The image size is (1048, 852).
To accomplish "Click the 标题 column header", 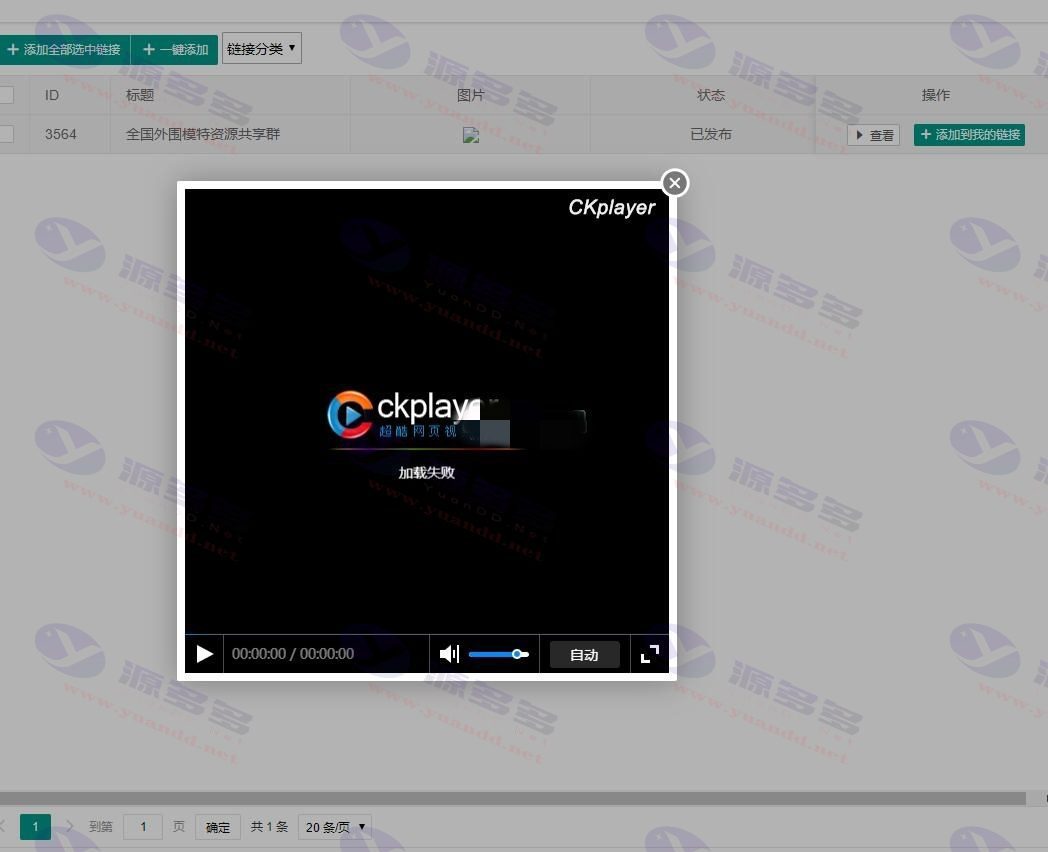I will (x=140, y=95).
